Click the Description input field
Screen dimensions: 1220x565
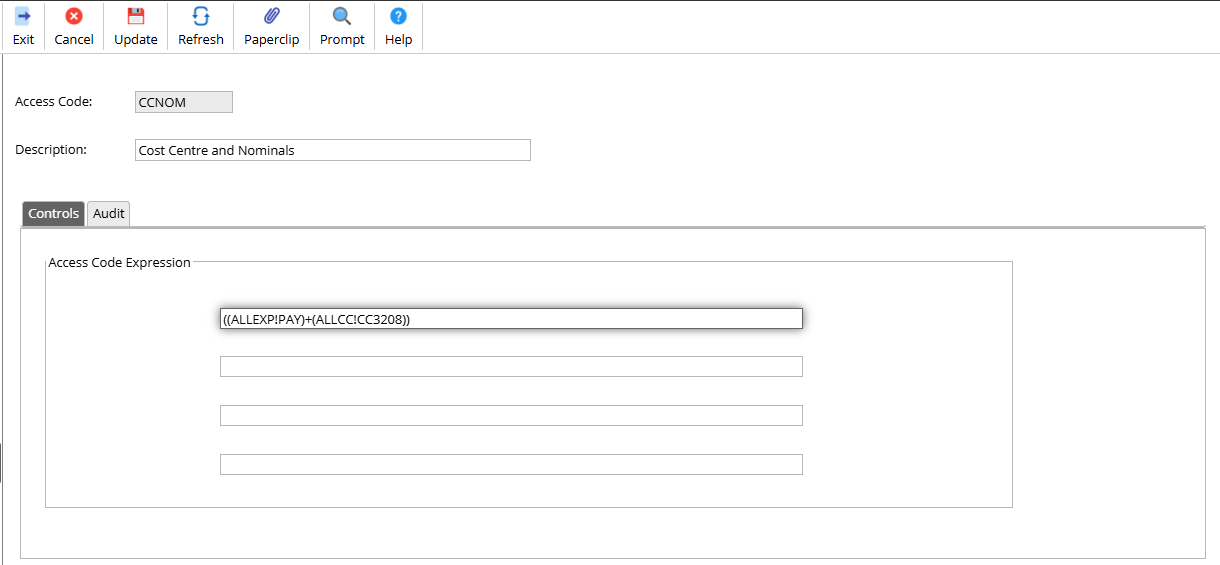pos(333,150)
